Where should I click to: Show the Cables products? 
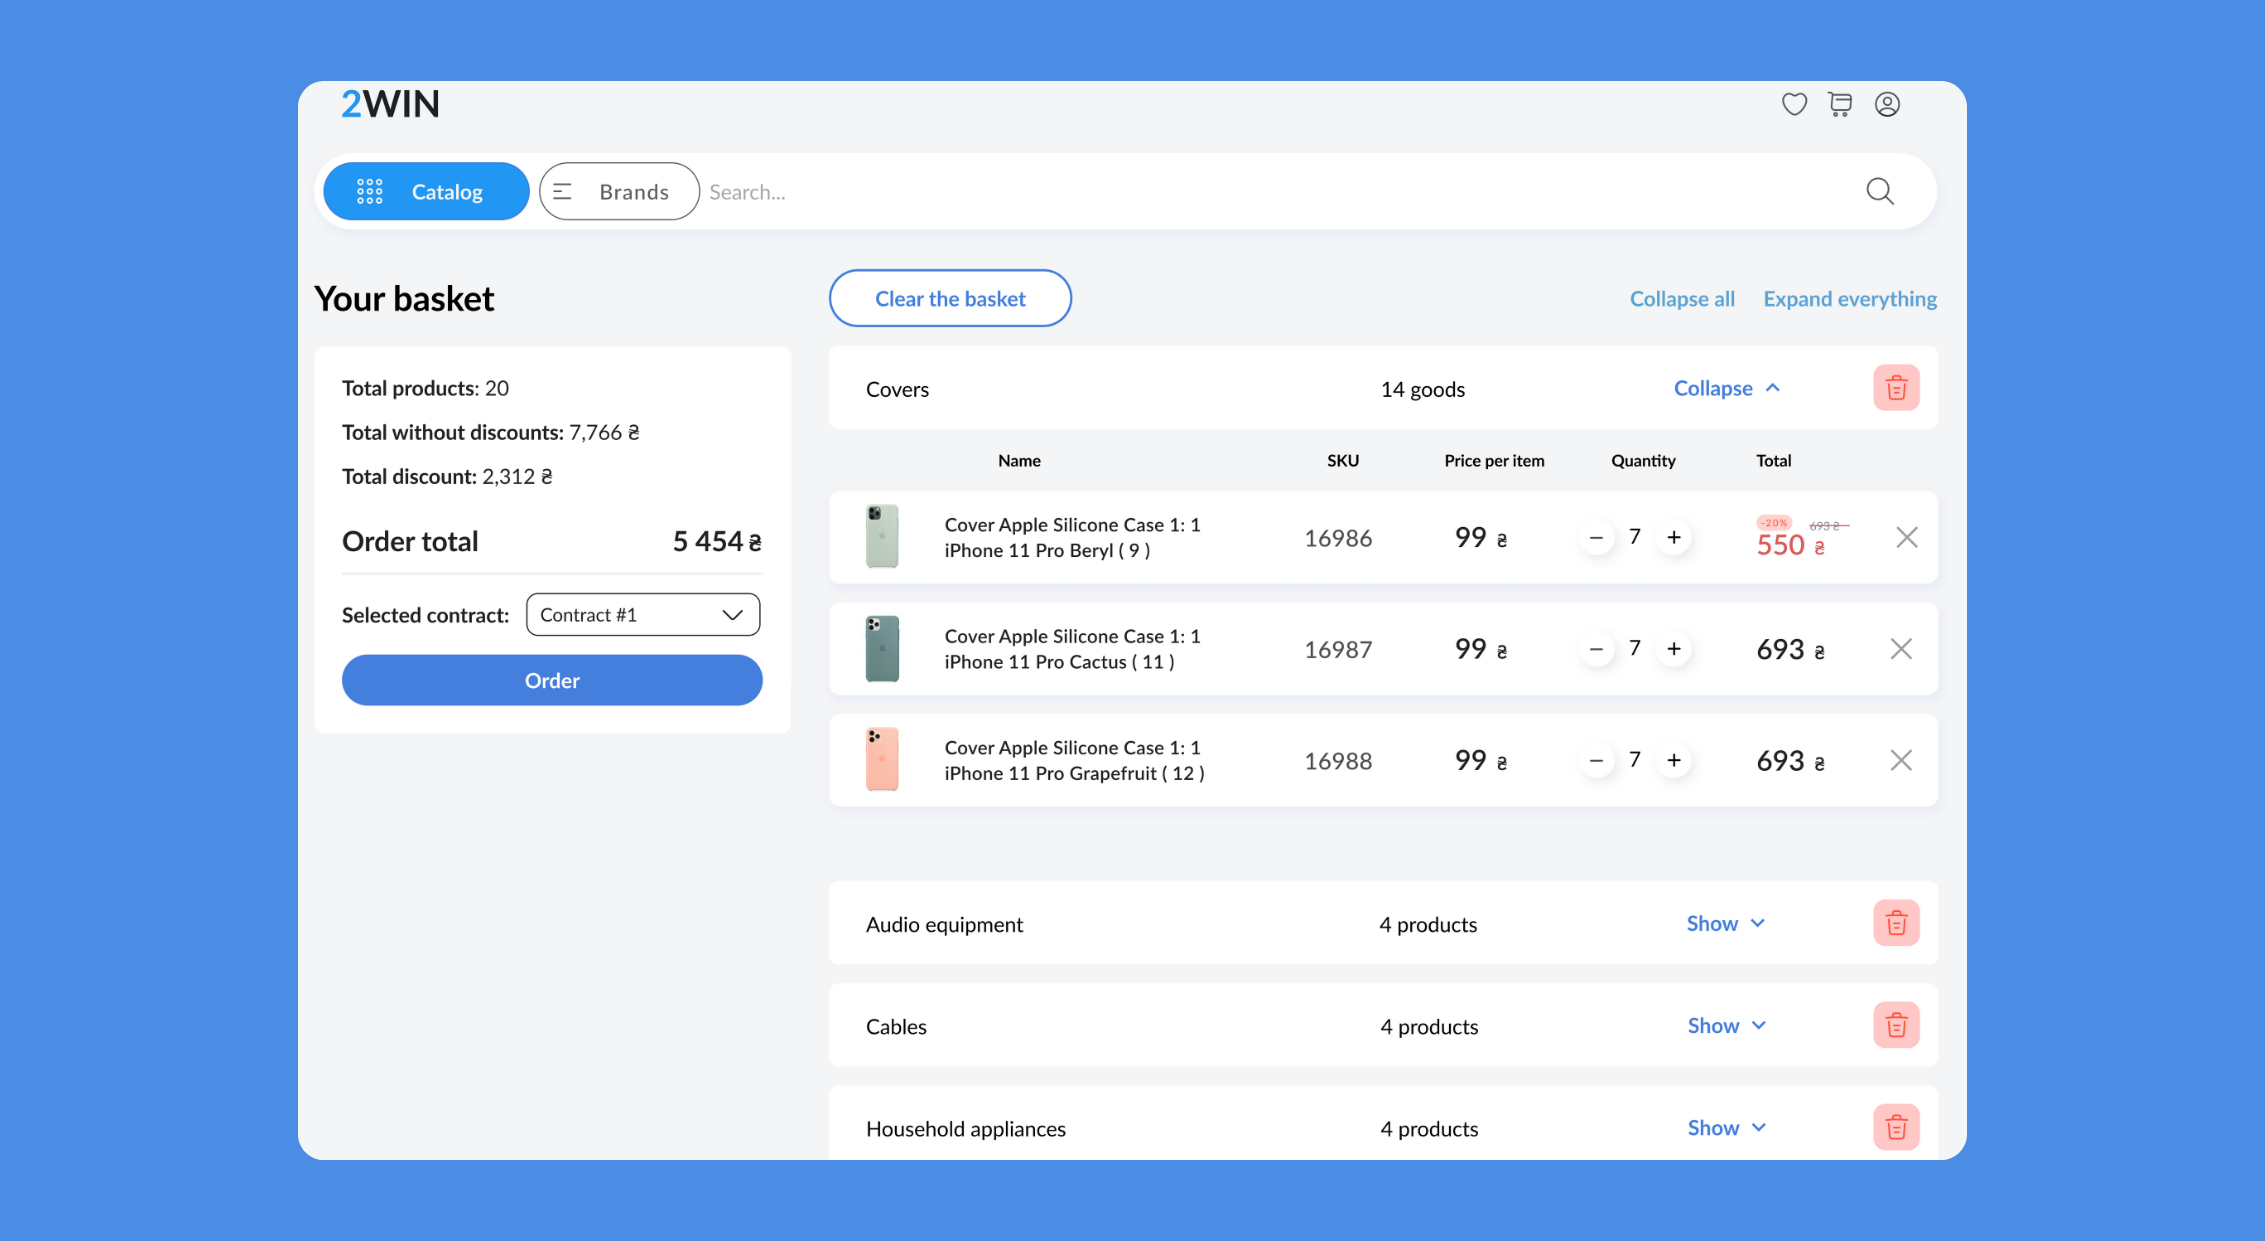1727,1025
